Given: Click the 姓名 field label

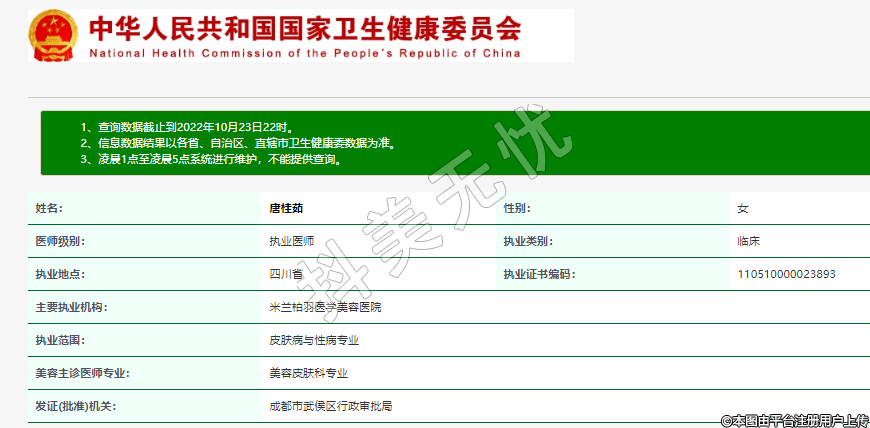Looking at the screenshot, I should [49, 209].
